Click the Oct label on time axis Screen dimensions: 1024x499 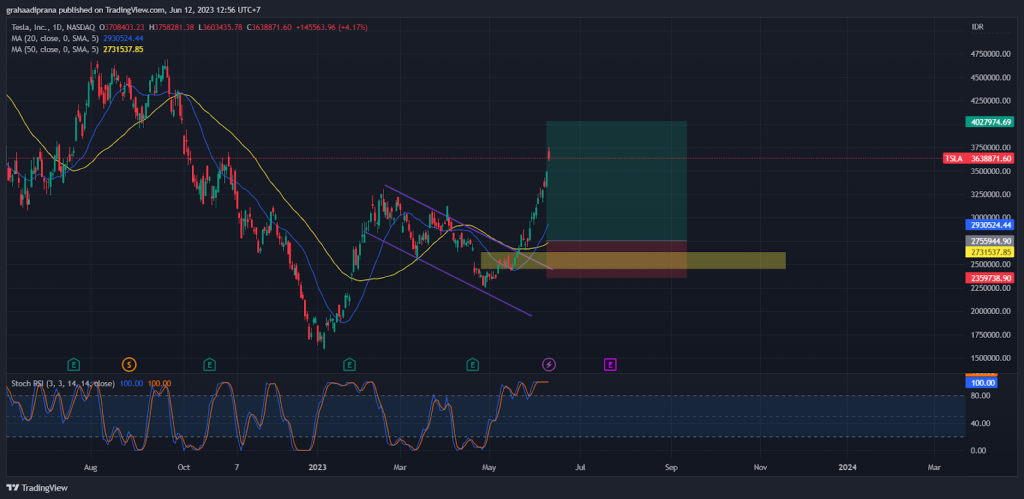coord(184,468)
